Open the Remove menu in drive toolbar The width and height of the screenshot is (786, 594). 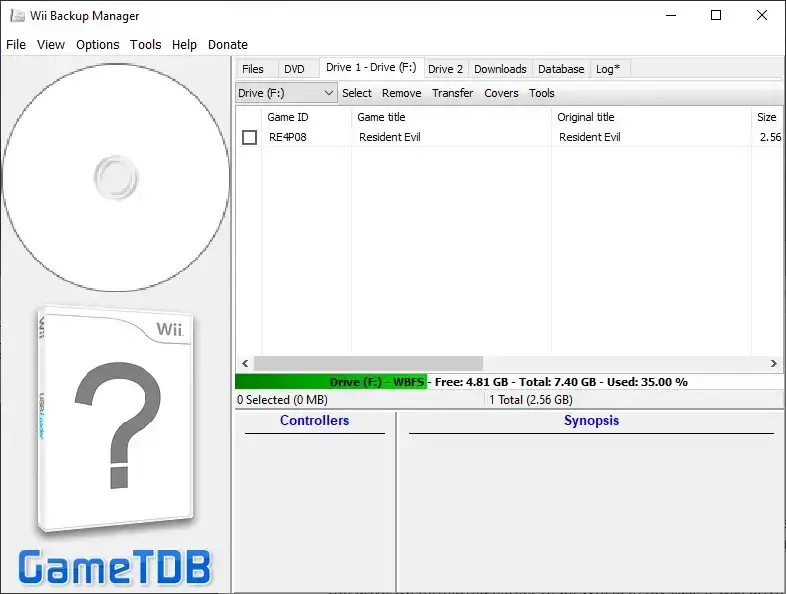pos(402,93)
